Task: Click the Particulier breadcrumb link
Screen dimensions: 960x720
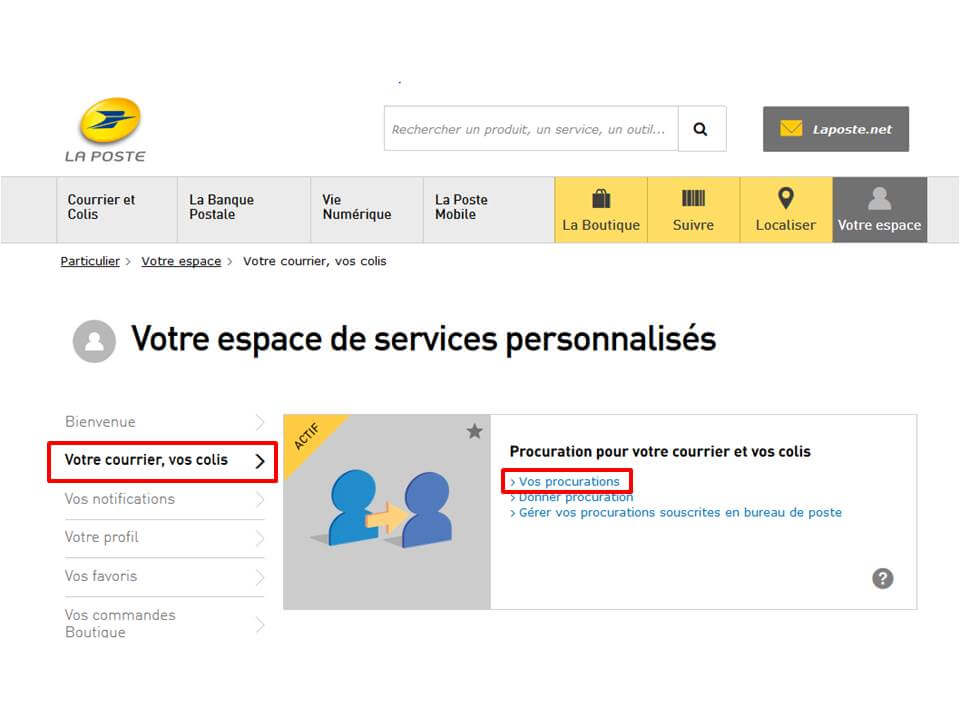Action: click(x=89, y=261)
